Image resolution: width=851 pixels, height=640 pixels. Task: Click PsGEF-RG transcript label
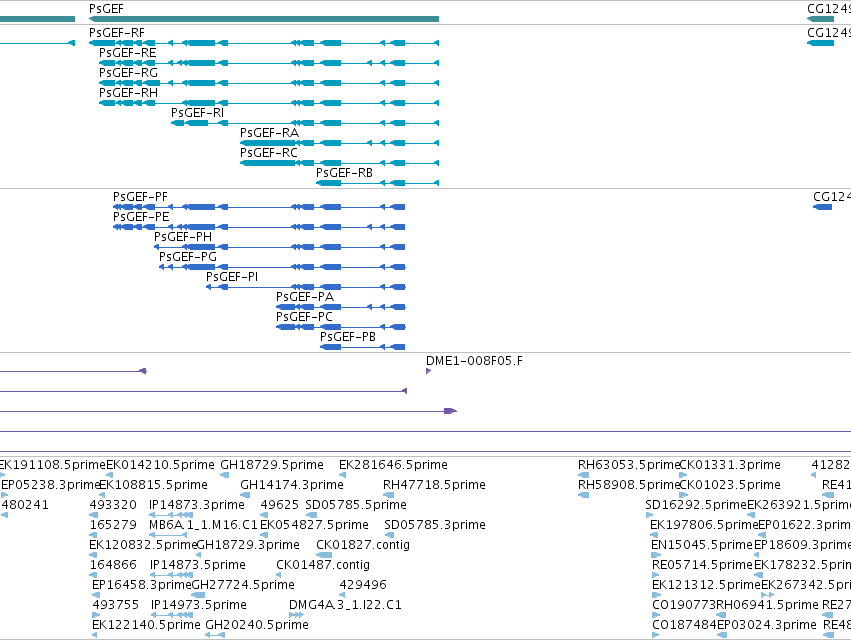pyautogui.click(x=128, y=73)
